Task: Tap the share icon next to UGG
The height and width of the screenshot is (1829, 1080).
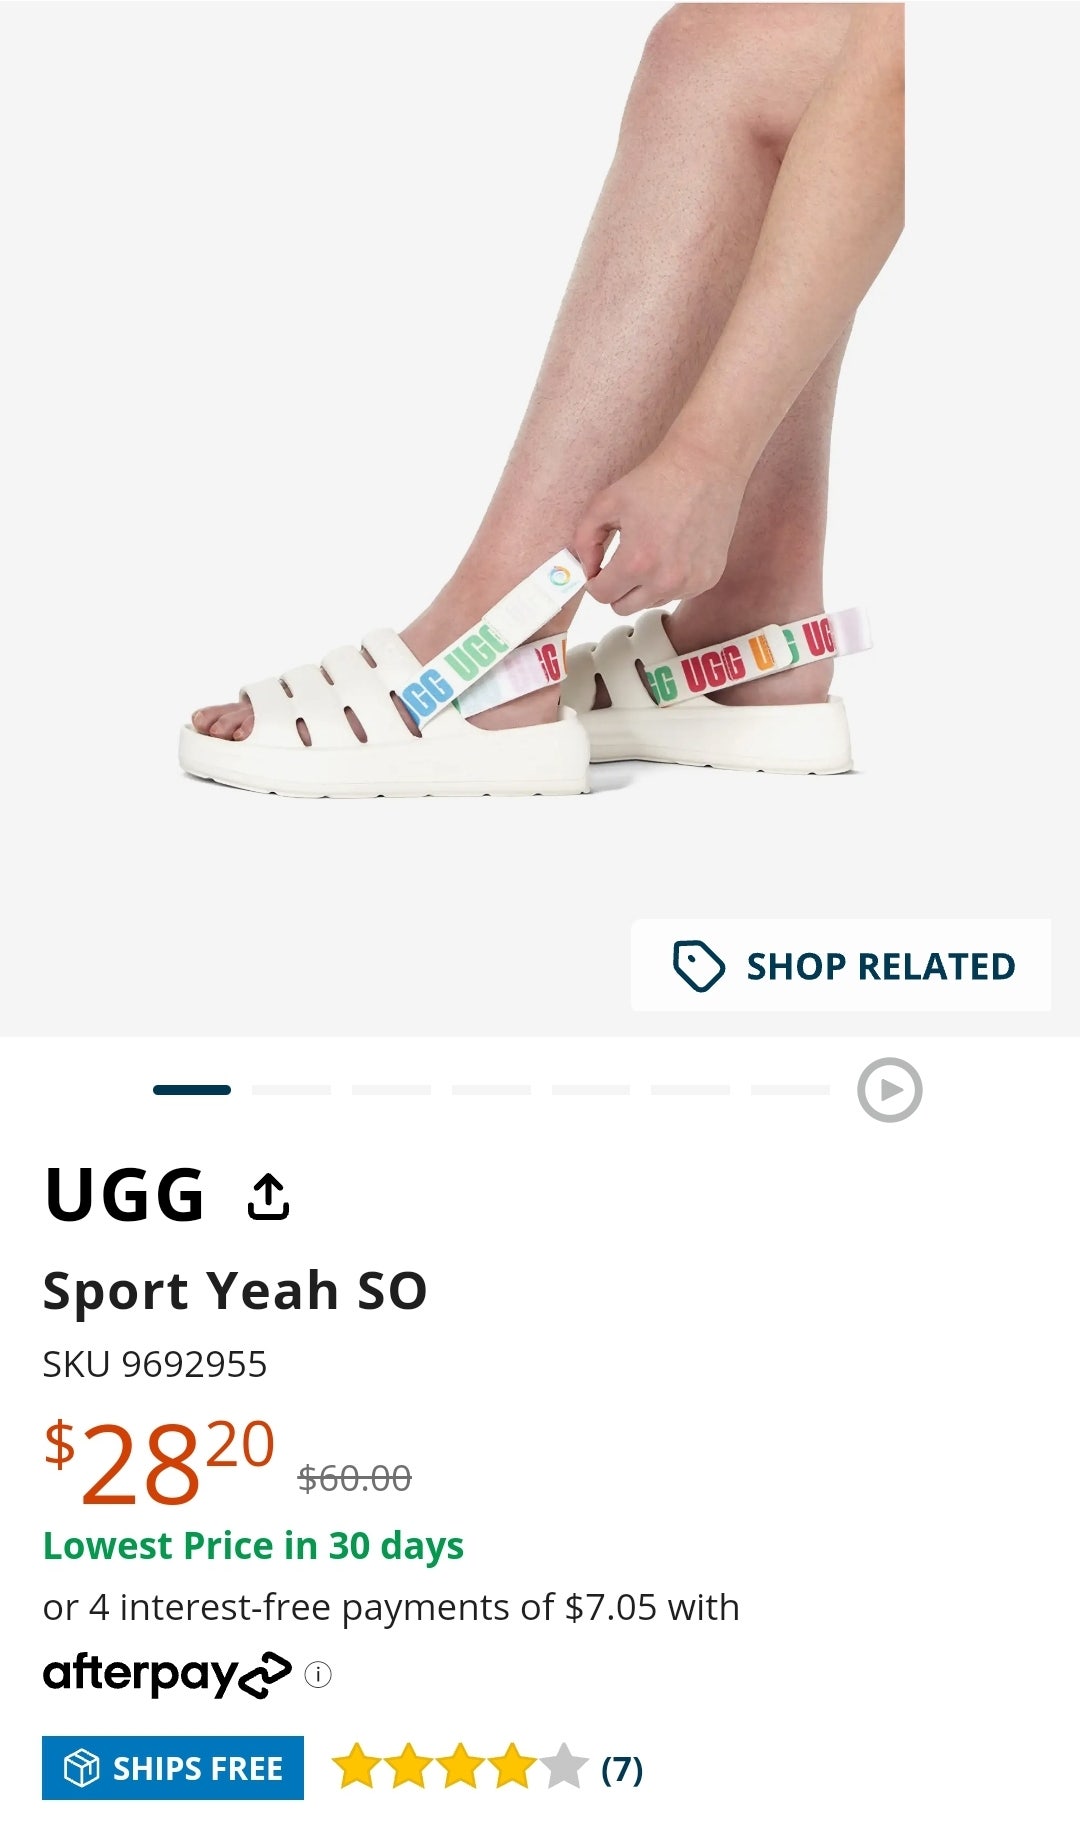Action: coord(268,1196)
